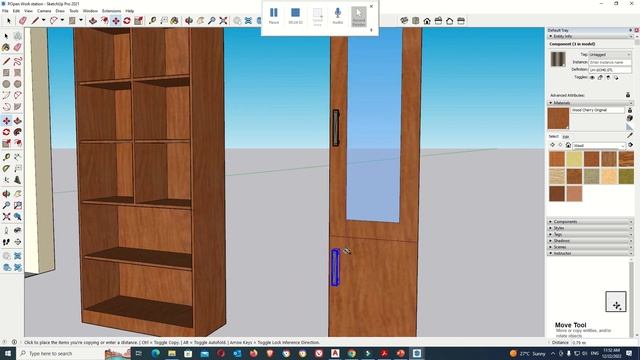Click the Create Material cube icon

(x=630, y=118)
